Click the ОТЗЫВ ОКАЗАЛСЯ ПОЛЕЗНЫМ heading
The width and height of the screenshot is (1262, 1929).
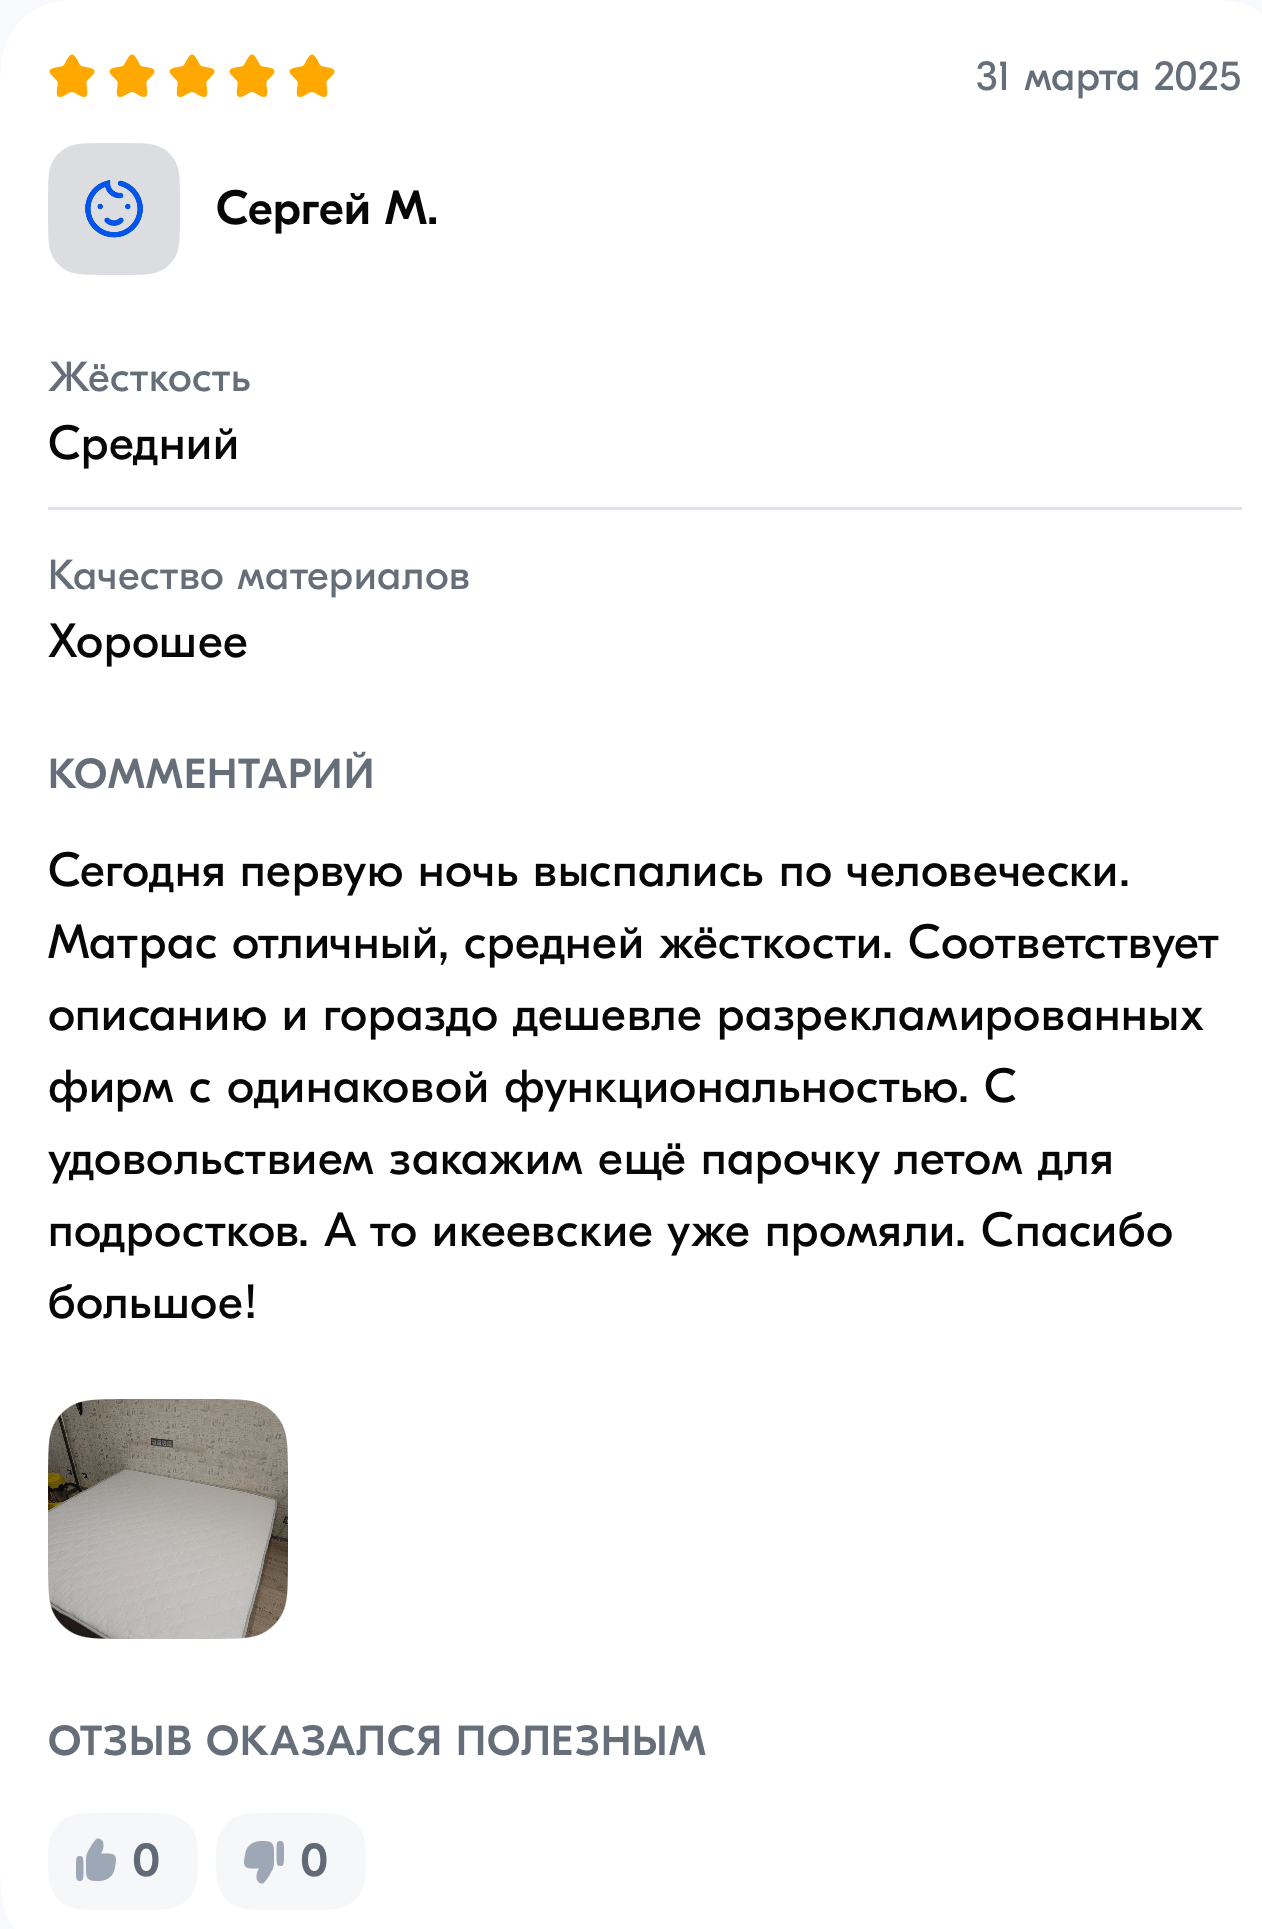377,1741
